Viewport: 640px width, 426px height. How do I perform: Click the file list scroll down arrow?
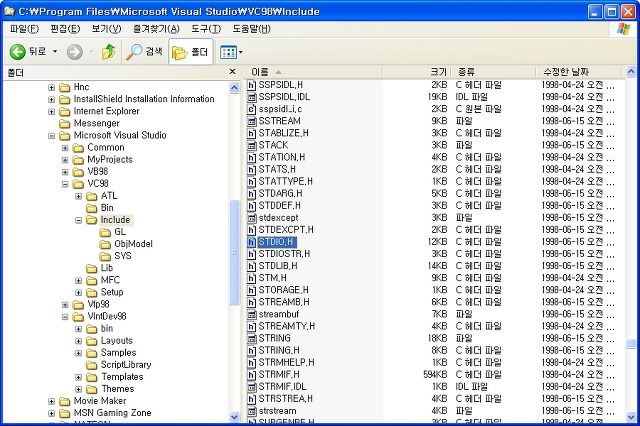[631, 417]
